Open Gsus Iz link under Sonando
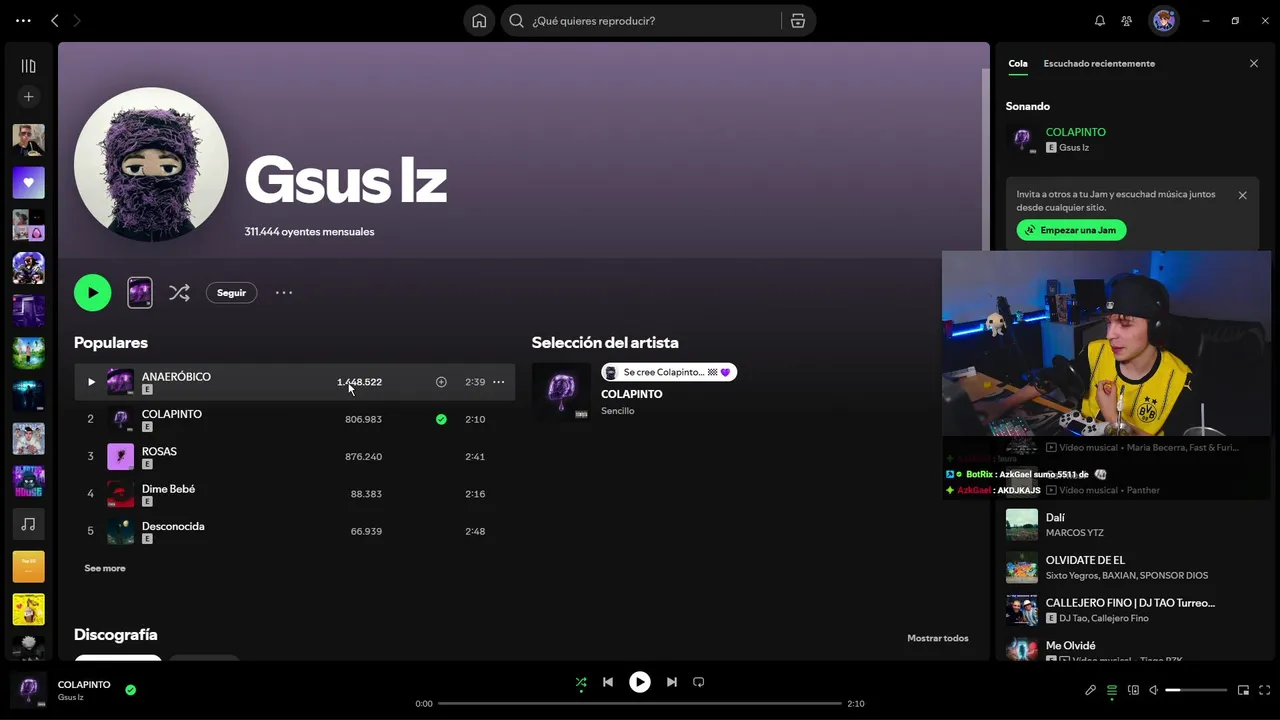1280x720 pixels. click(x=1074, y=147)
